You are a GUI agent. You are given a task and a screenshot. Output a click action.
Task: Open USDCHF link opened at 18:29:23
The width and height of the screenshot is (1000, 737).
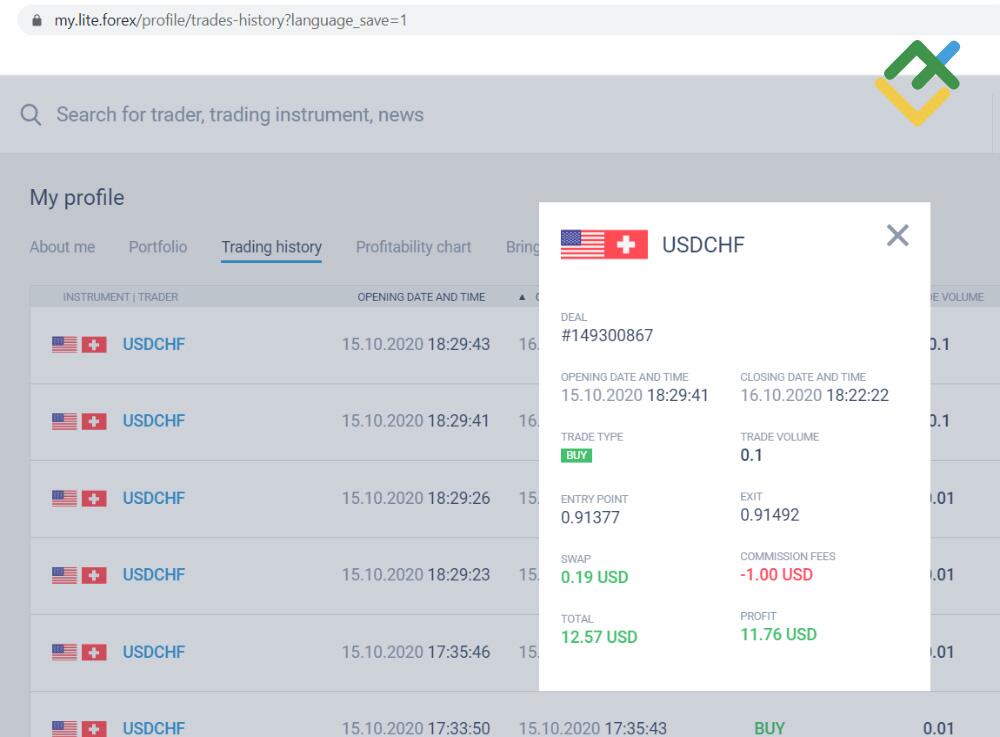(154, 575)
